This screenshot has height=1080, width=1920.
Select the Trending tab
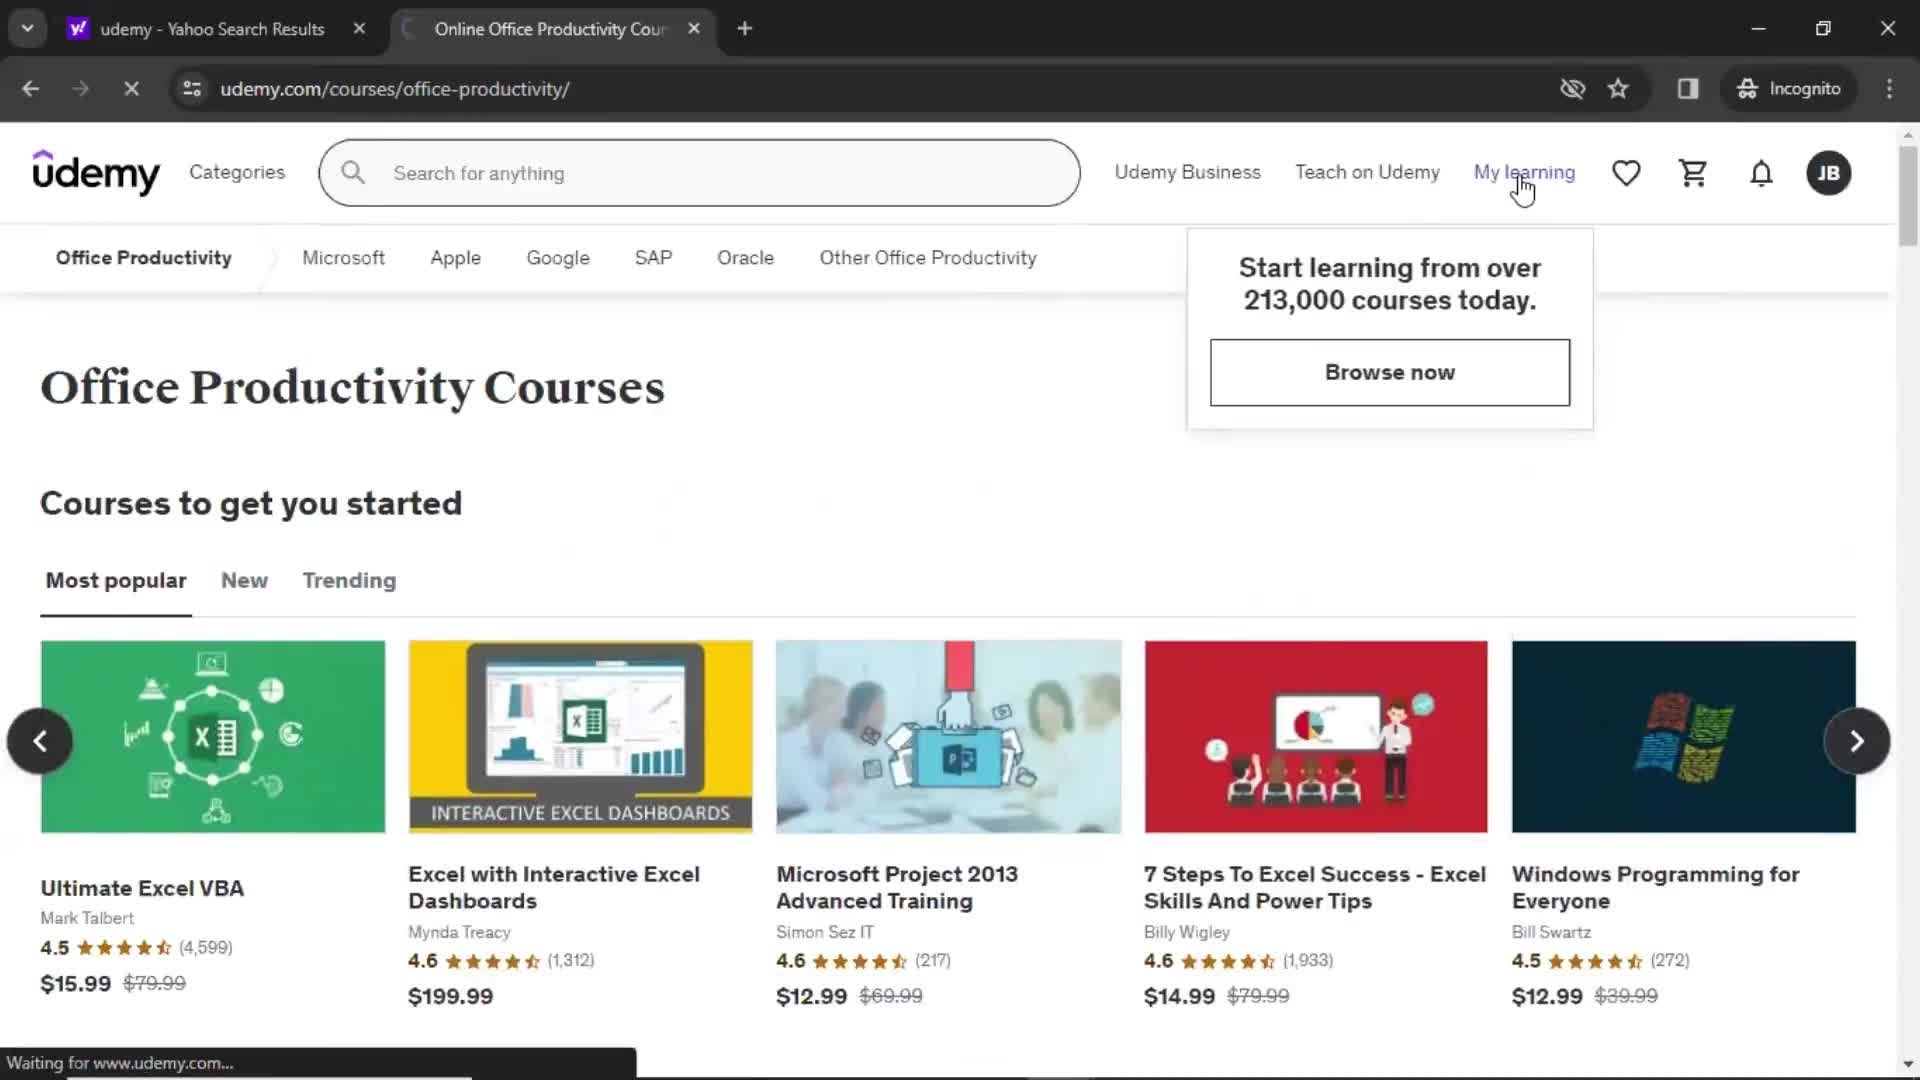point(349,580)
